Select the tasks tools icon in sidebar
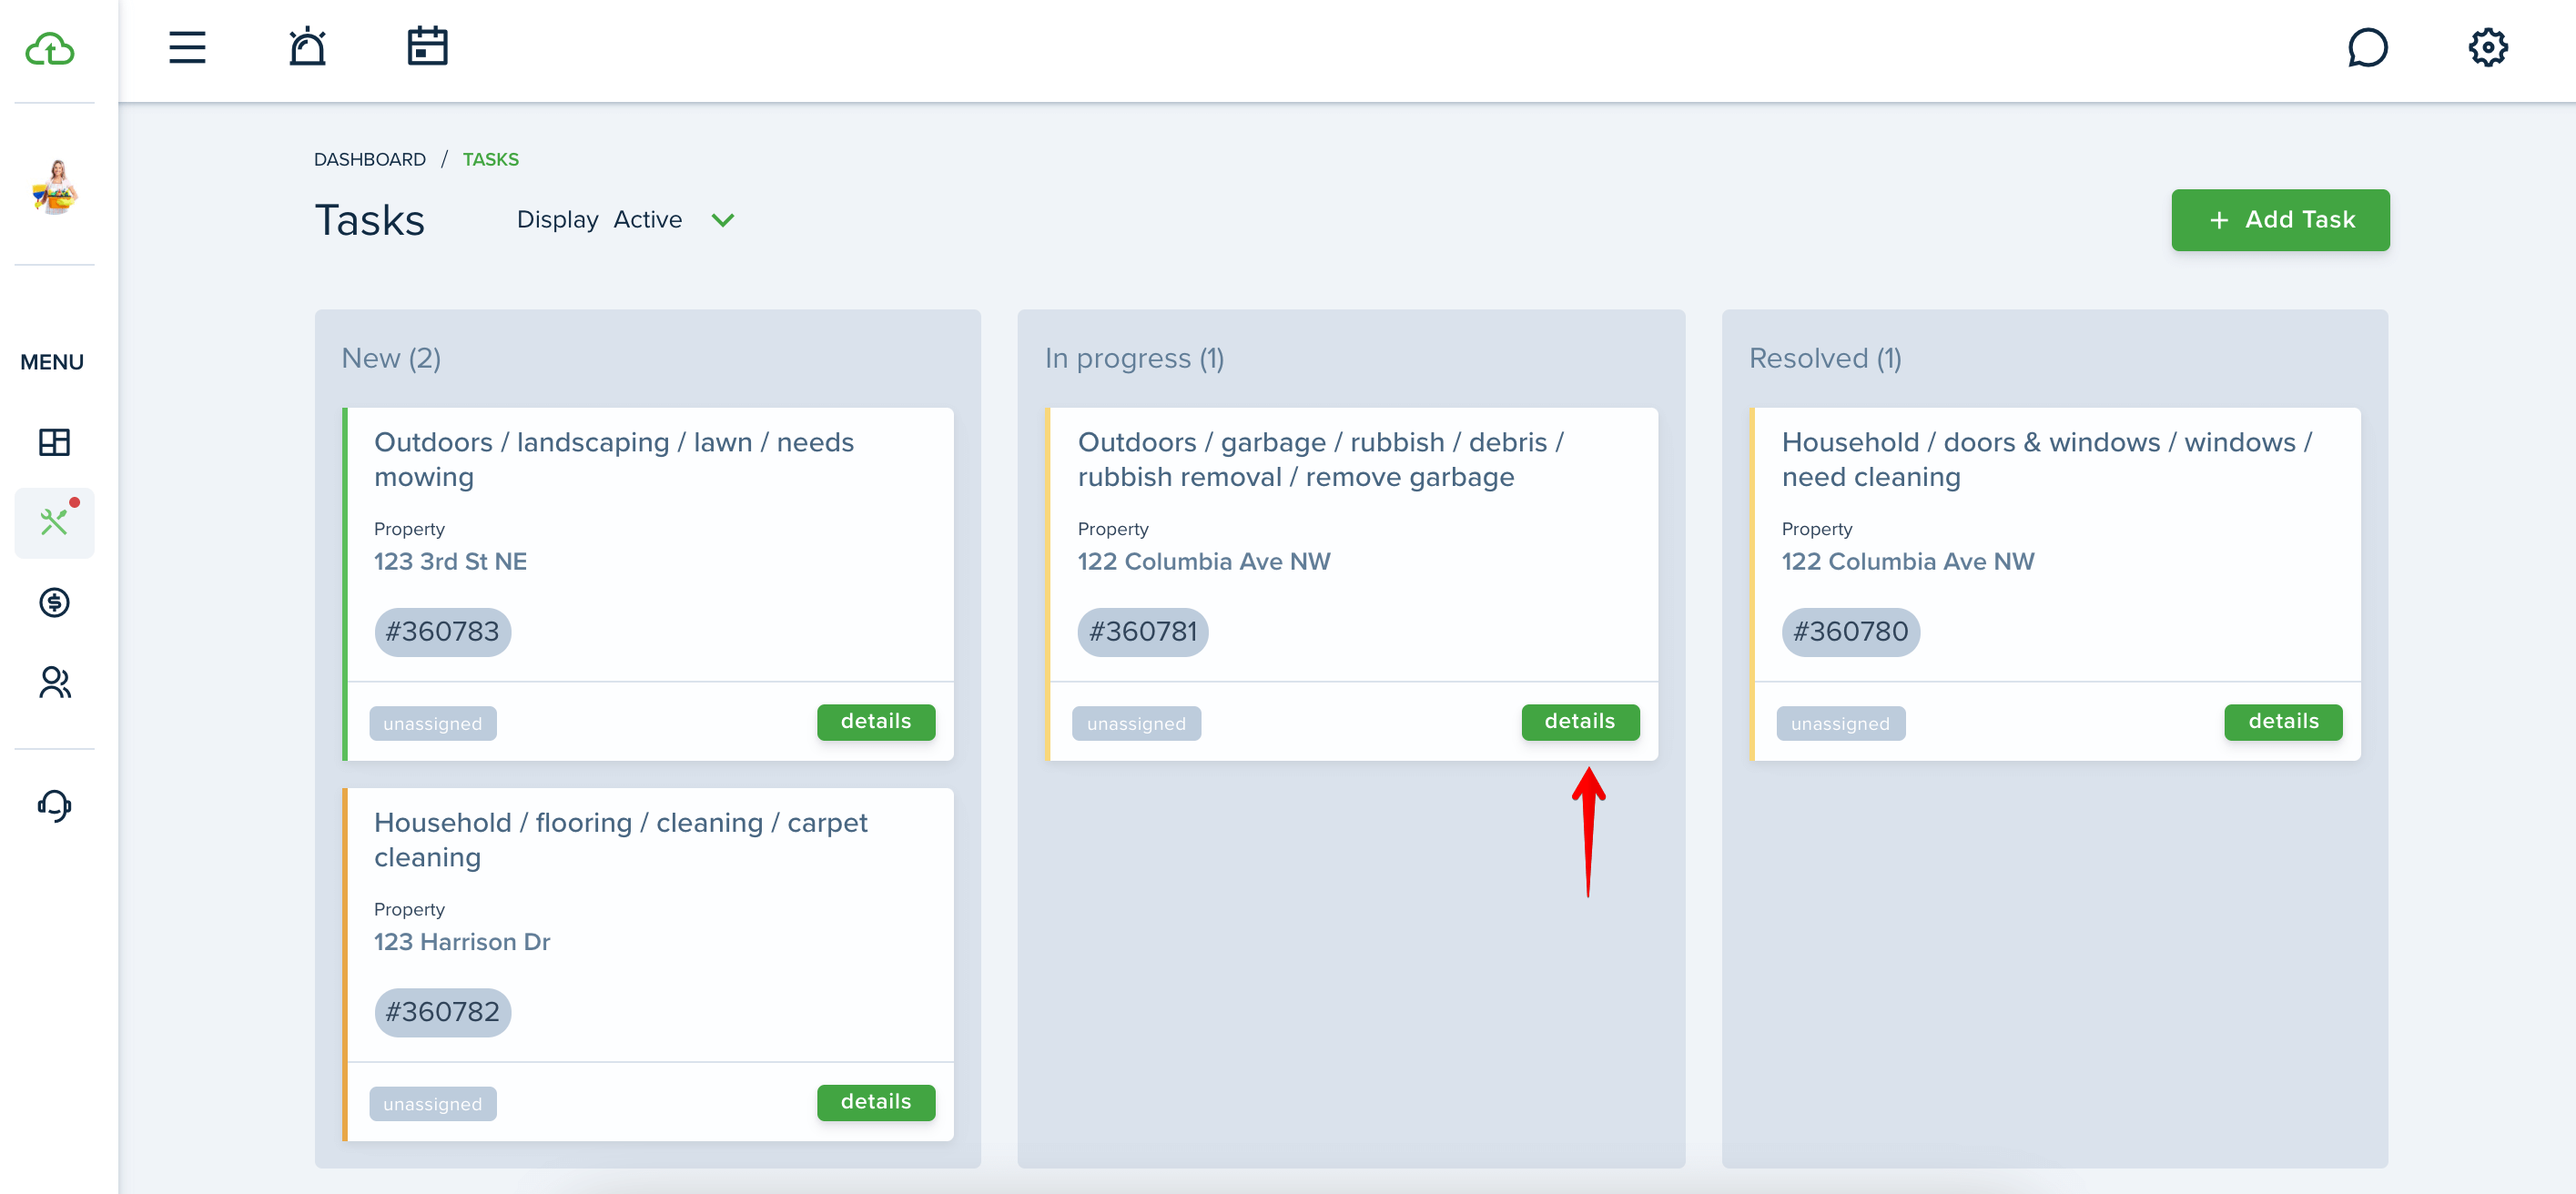2576x1194 pixels. [x=54, y=522]
